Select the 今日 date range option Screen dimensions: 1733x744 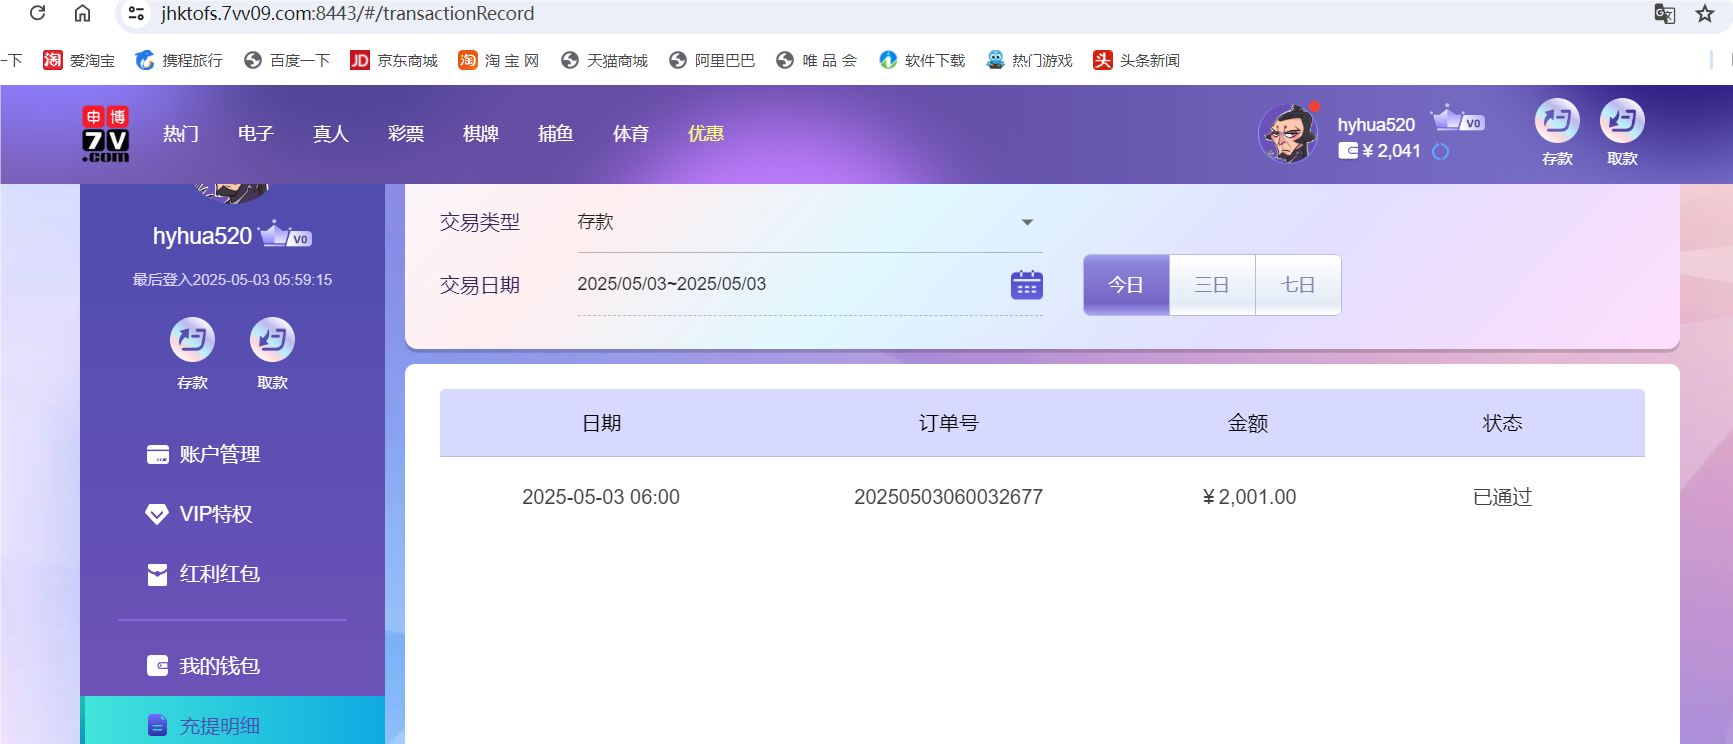1126,285
